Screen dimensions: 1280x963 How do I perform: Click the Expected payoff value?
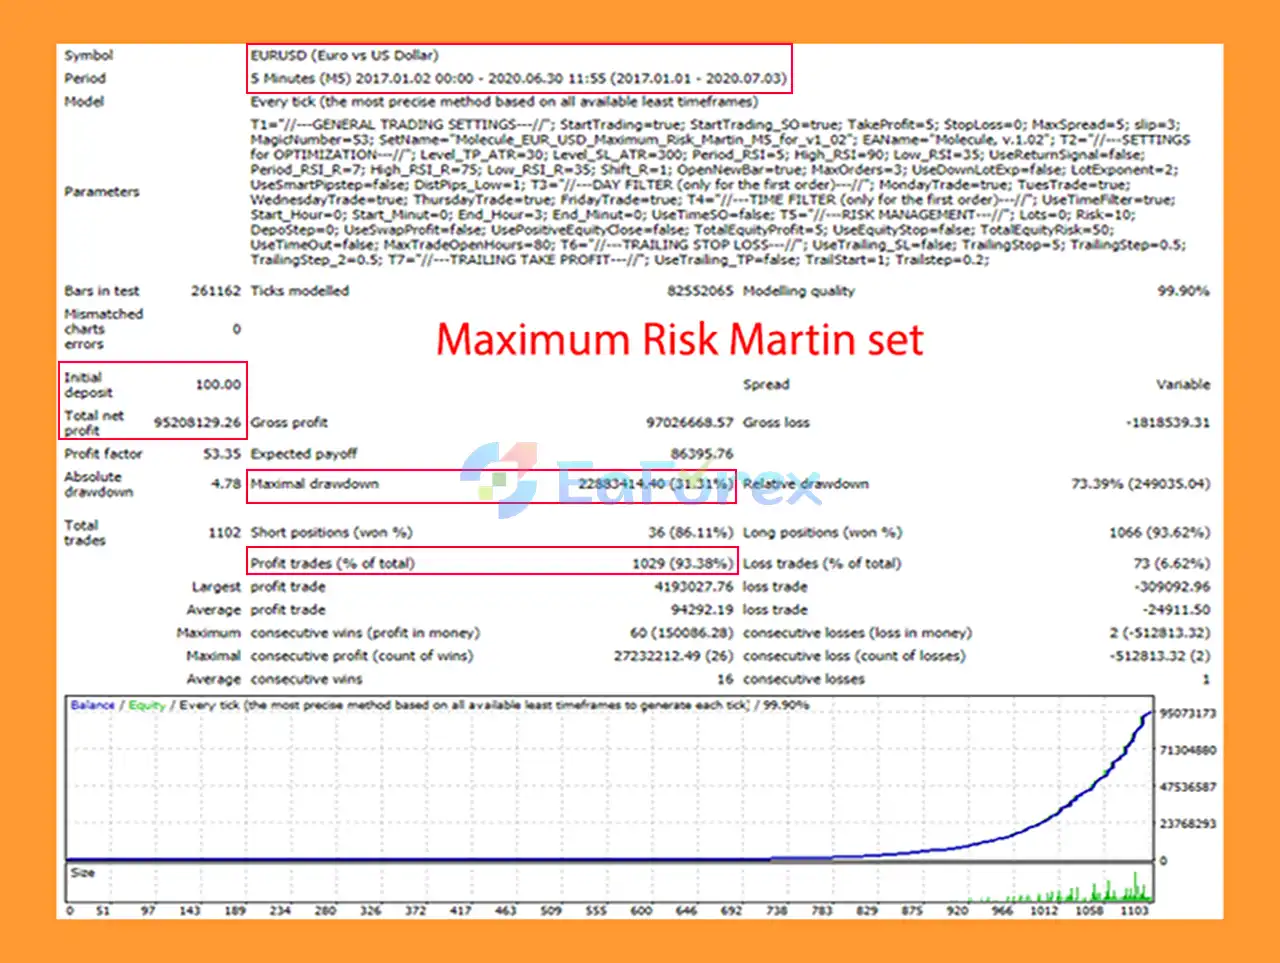click(701, 453)
